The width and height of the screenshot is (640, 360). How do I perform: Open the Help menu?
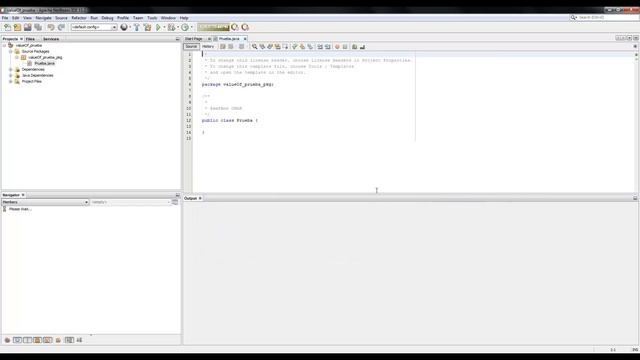tap(184, 18)
